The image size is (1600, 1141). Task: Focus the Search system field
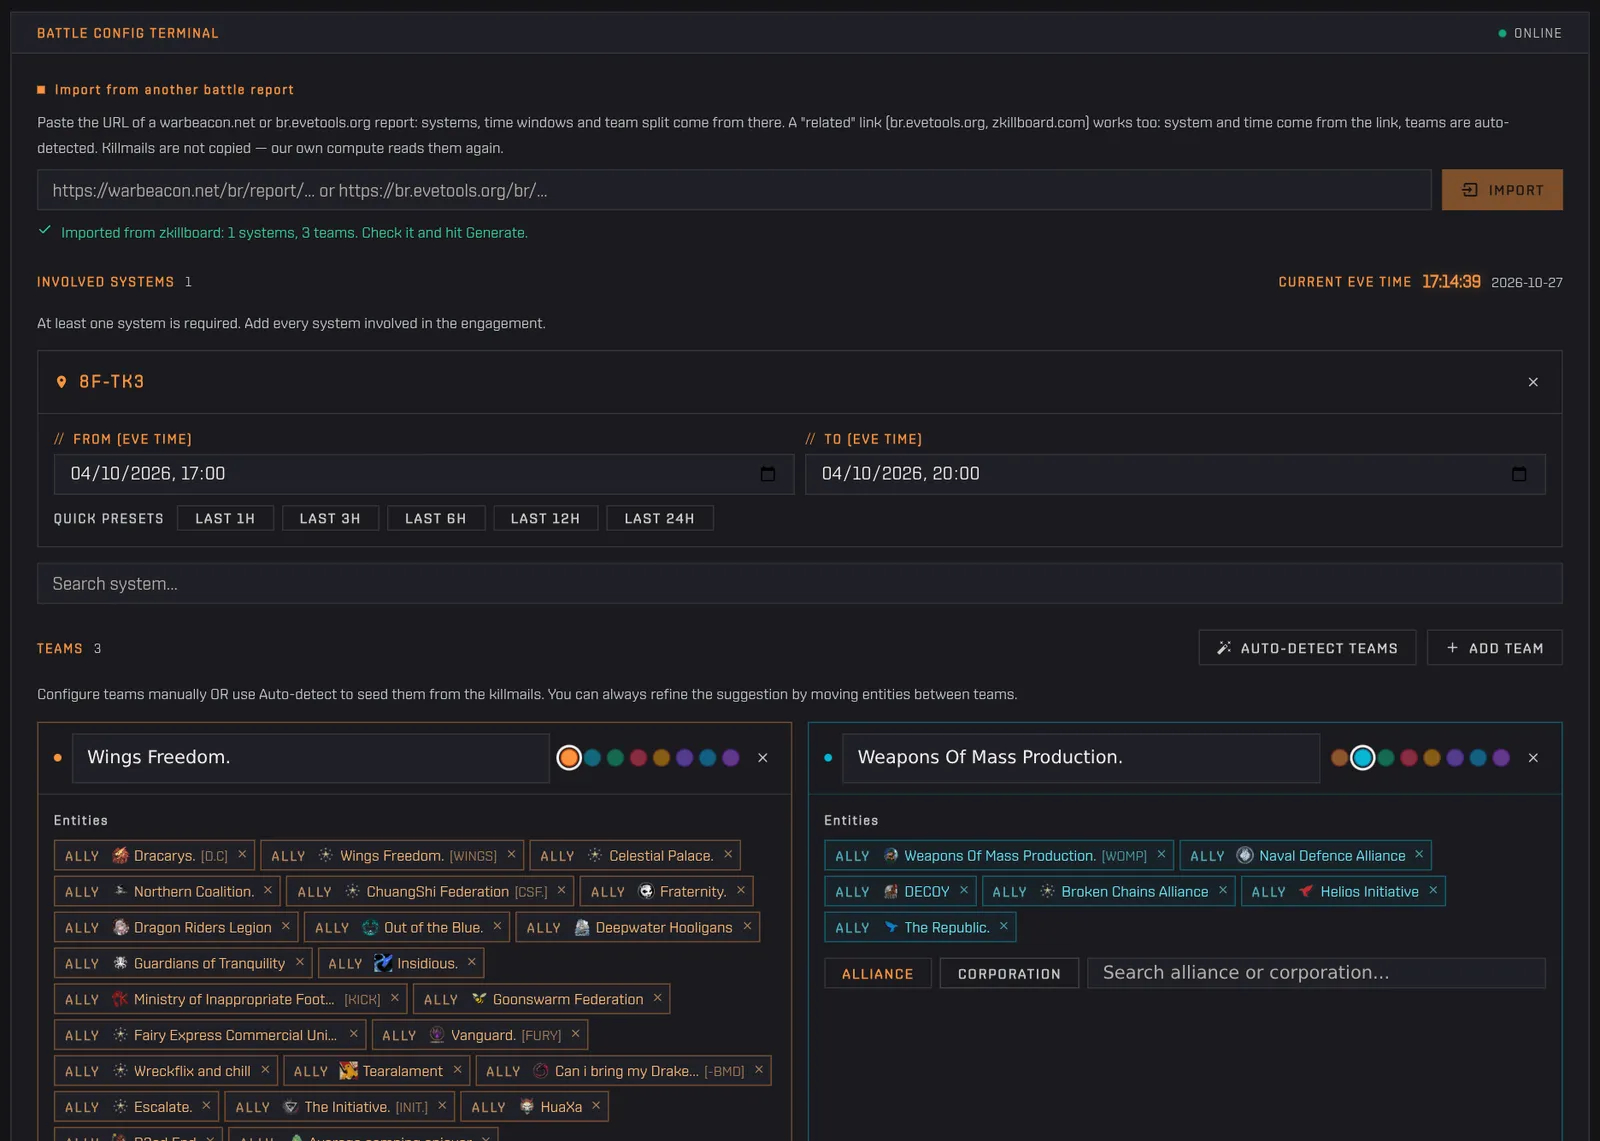coord(800,584)
